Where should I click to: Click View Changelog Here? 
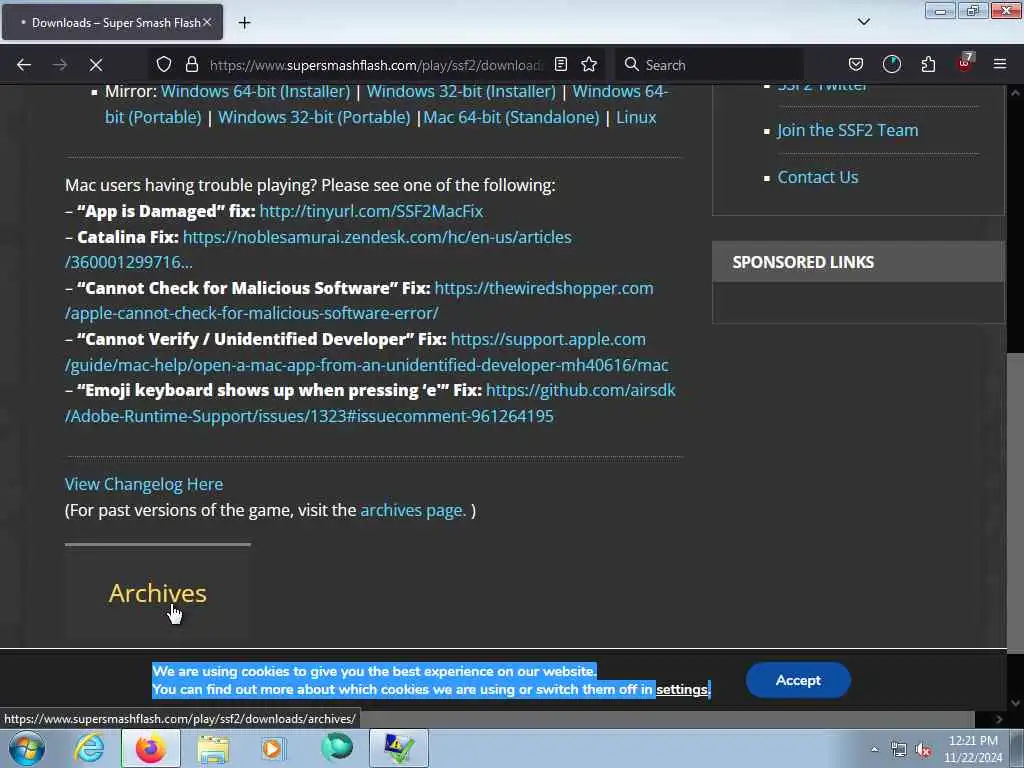point(144,485)
